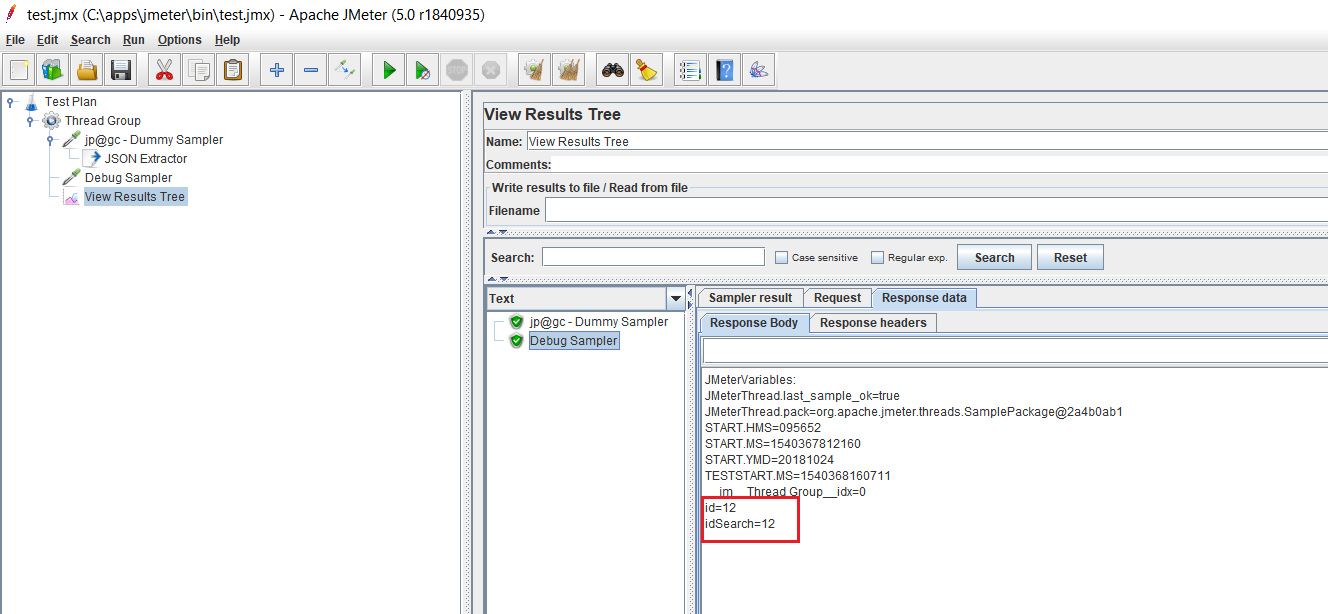Screen dimensions: 1328x614
Task: Save the test plan with floppy icon
Action: click(121, 70)
